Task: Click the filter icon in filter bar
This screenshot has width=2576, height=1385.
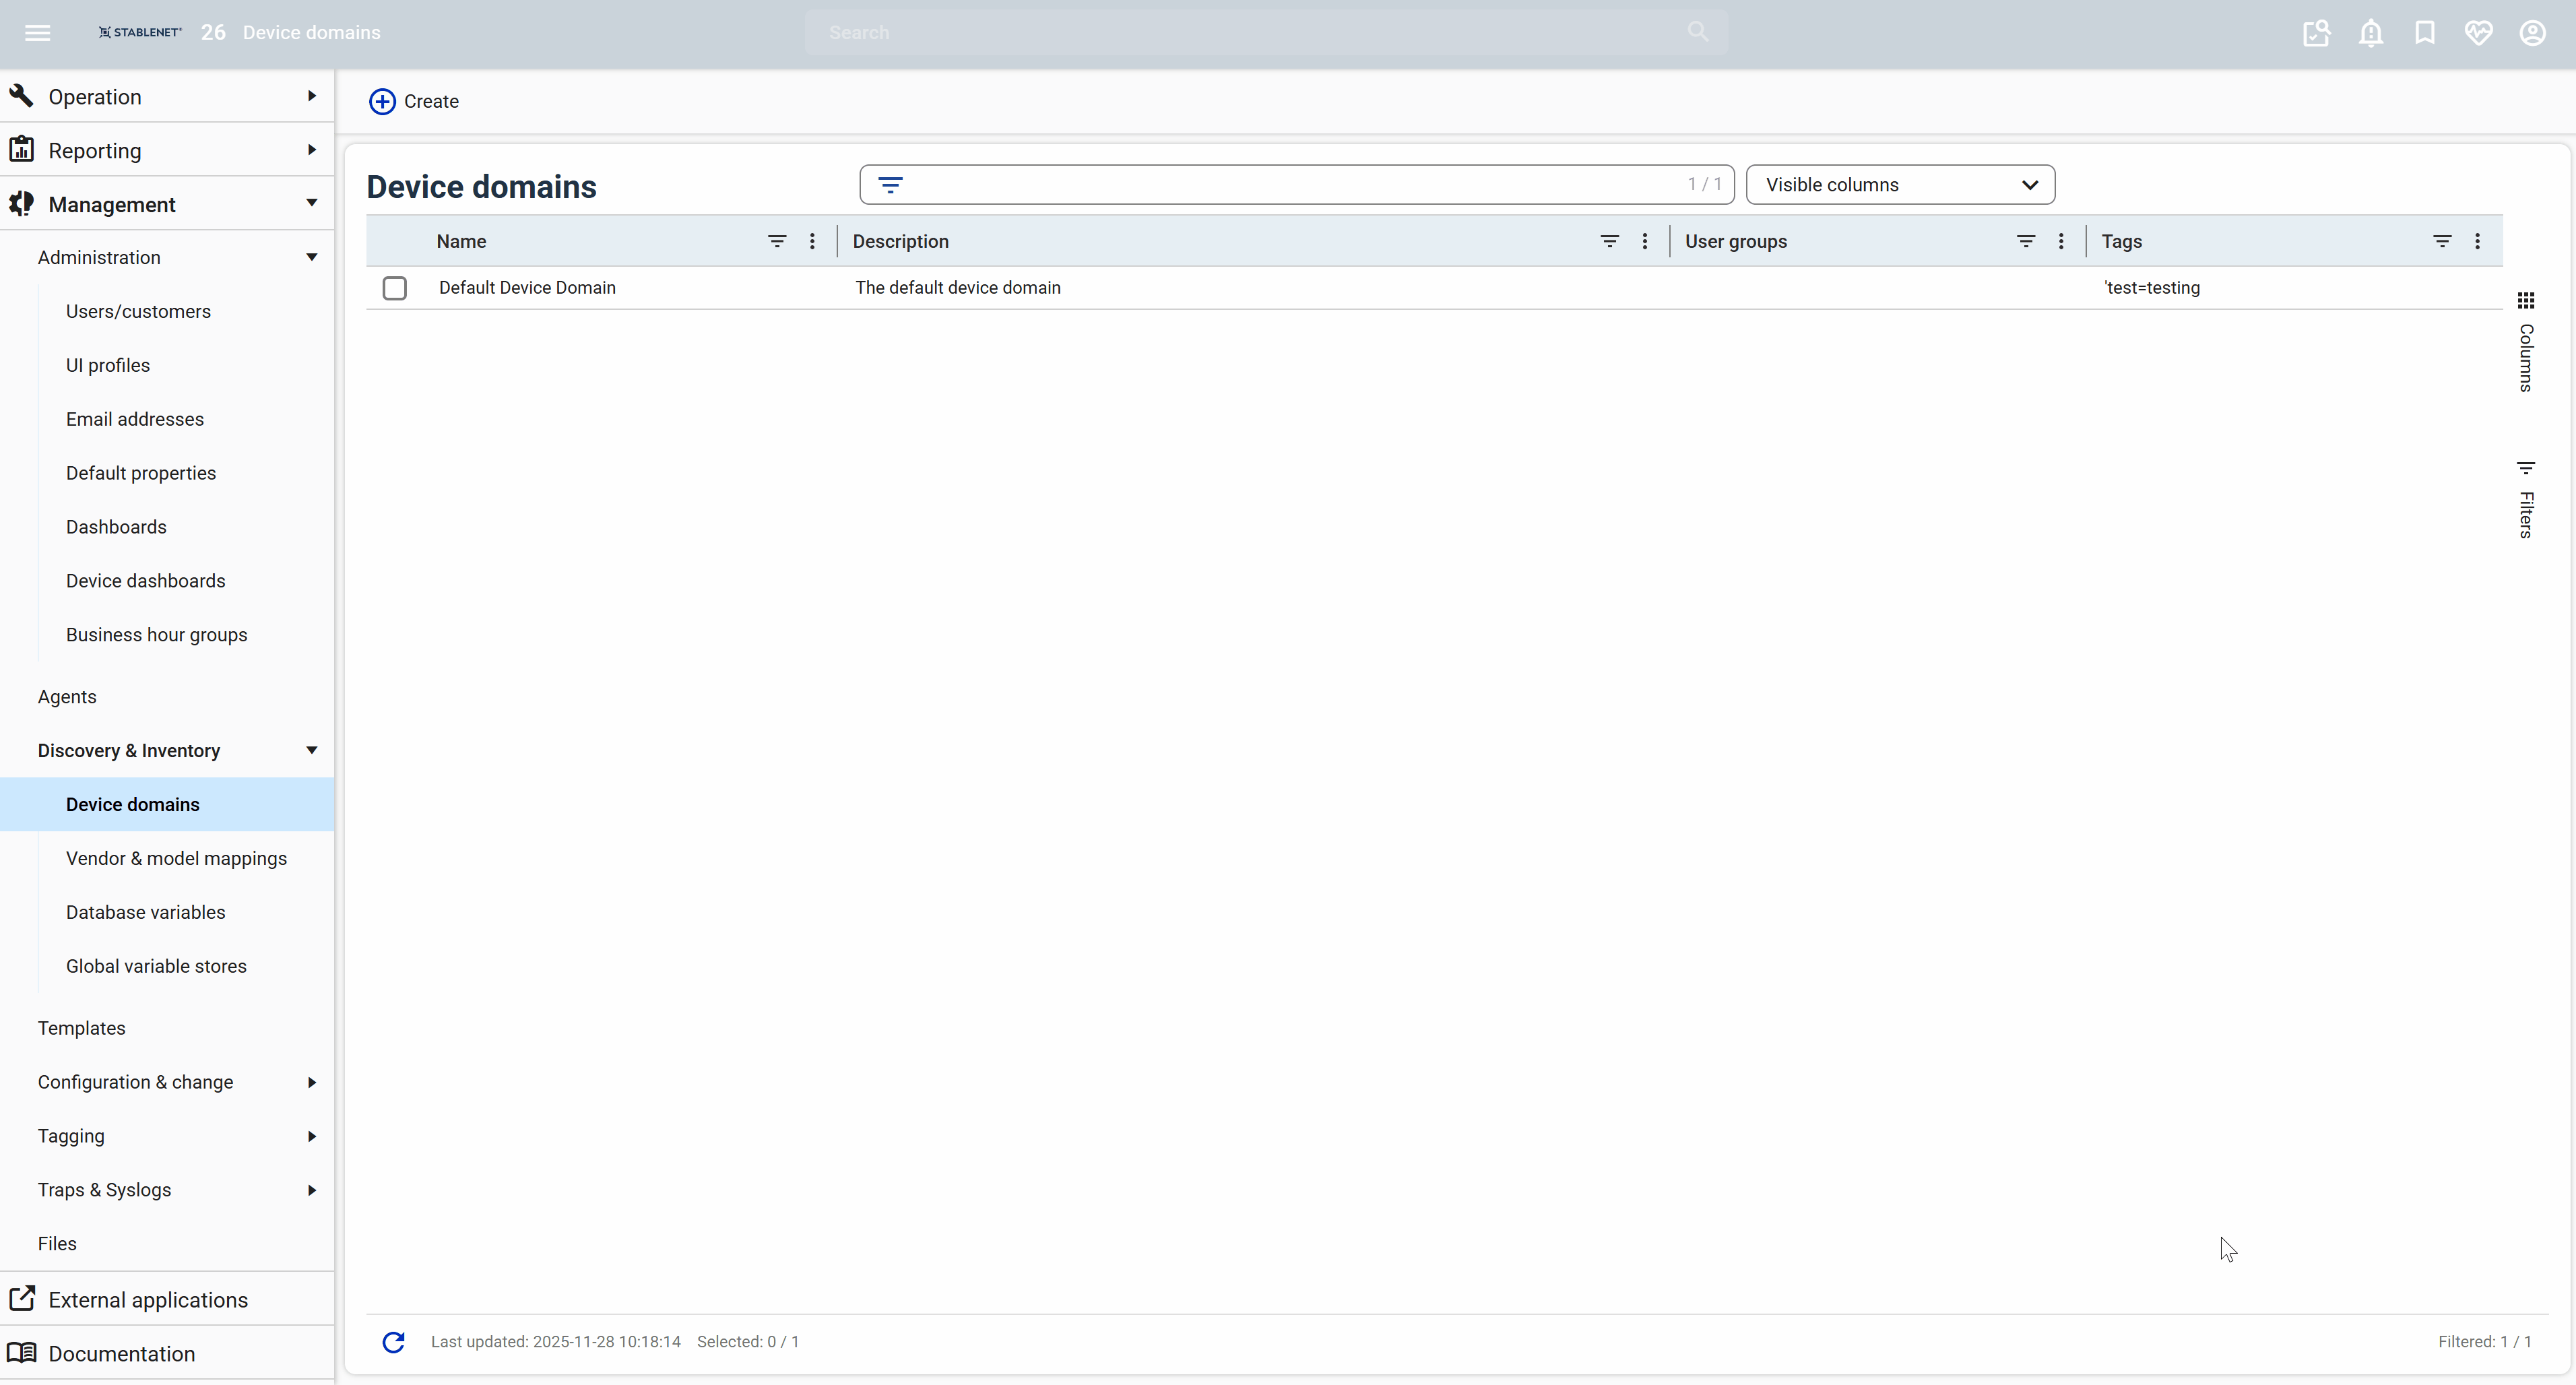Action: coord(890,185)
